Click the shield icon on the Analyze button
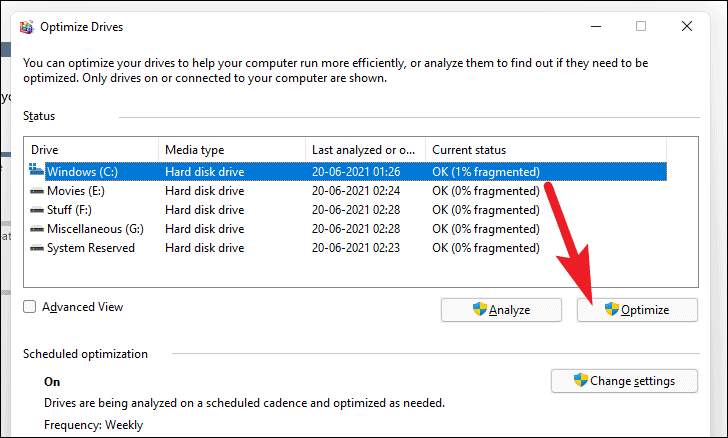 point(480,309)
